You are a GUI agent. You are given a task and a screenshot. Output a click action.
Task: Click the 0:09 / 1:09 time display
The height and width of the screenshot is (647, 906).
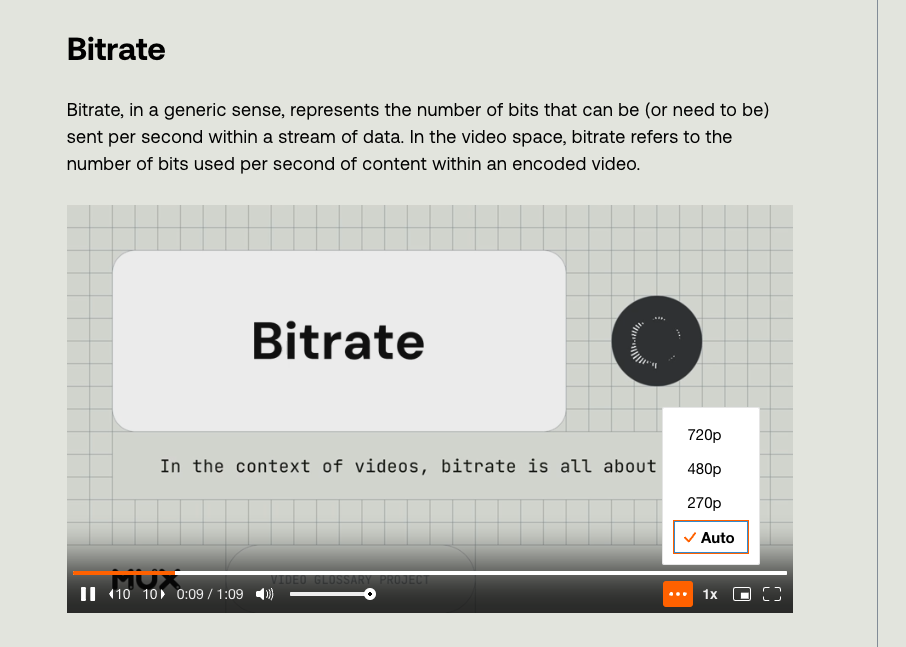tap(210, 594)
